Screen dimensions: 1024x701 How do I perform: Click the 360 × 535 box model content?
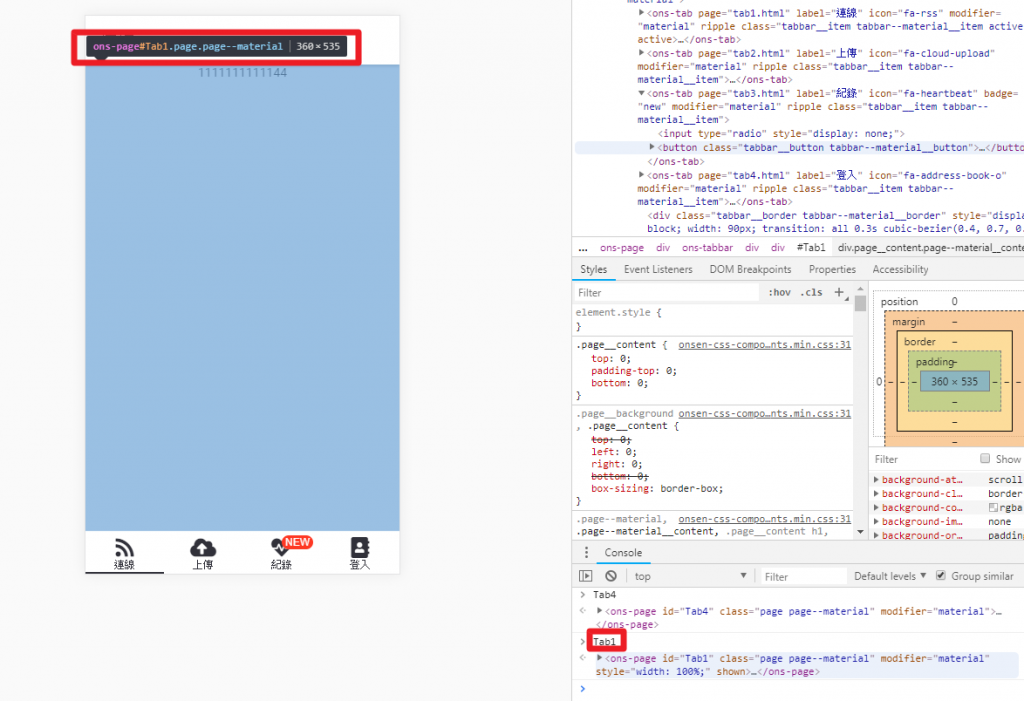(x=954, y=382)
